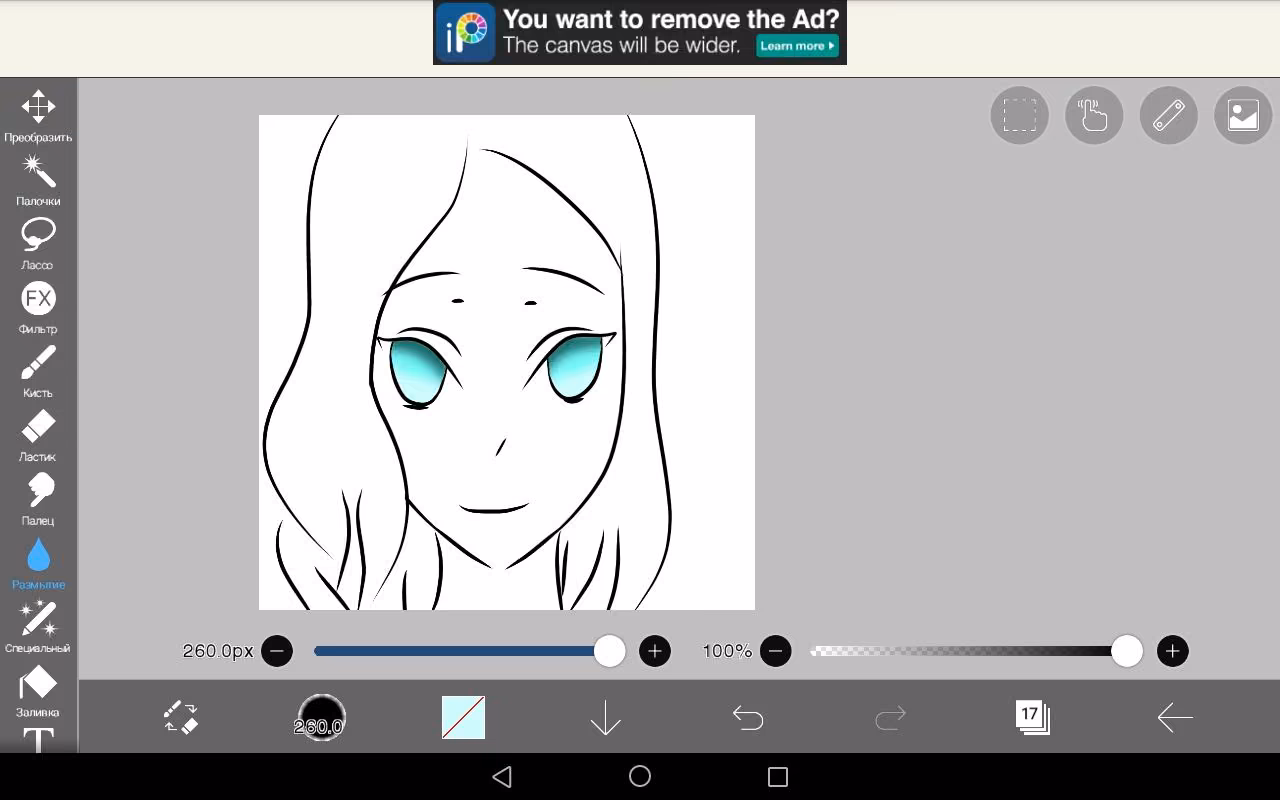Screen dimensions: 1280x800
Task: Tap the Android home button
Action: click(640, 776)
